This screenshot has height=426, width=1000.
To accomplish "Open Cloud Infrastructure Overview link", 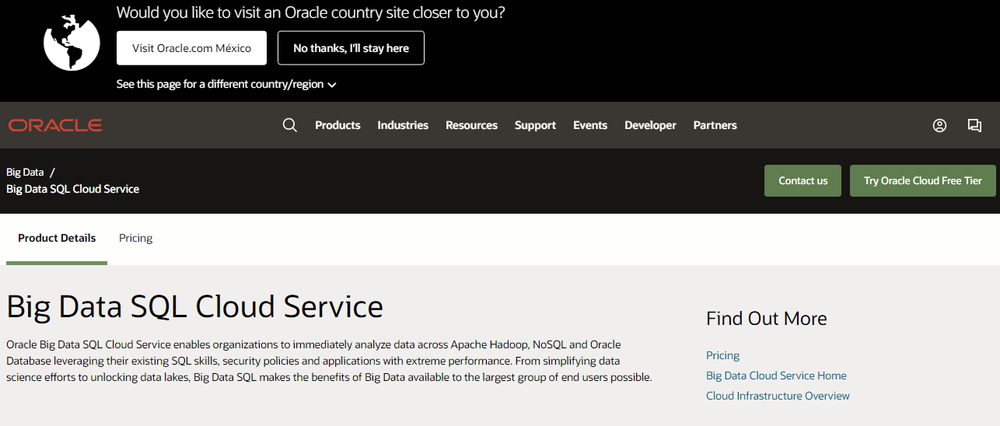I will [x=777, y=395].
